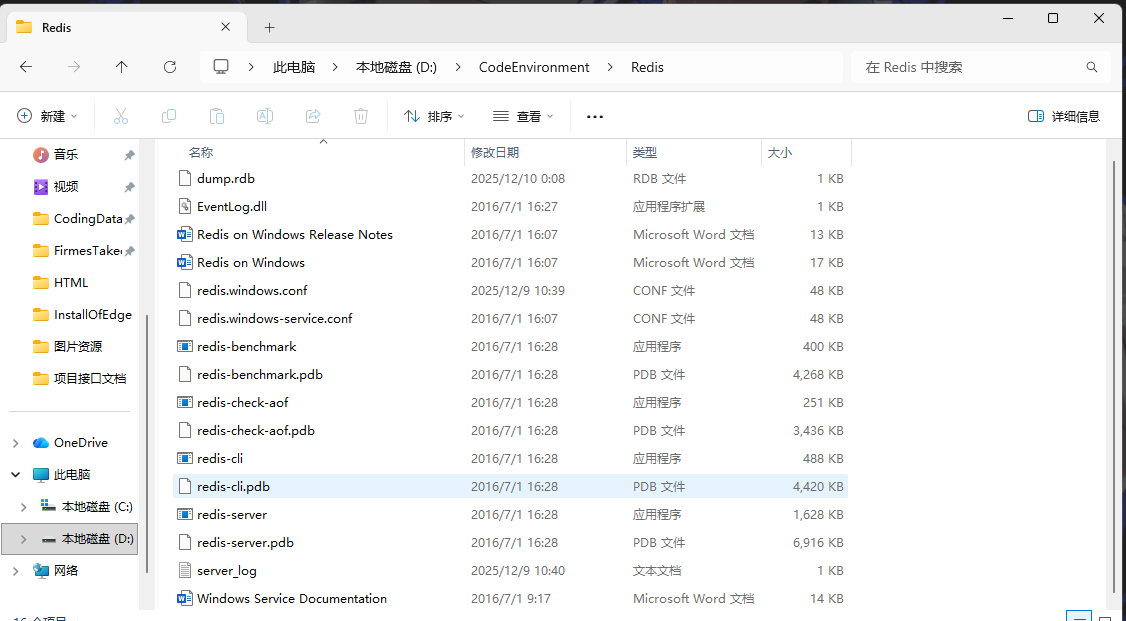
Task: Collapse the 此电脑 tree node
Action: pyautogui.click(x=16, y=475)
